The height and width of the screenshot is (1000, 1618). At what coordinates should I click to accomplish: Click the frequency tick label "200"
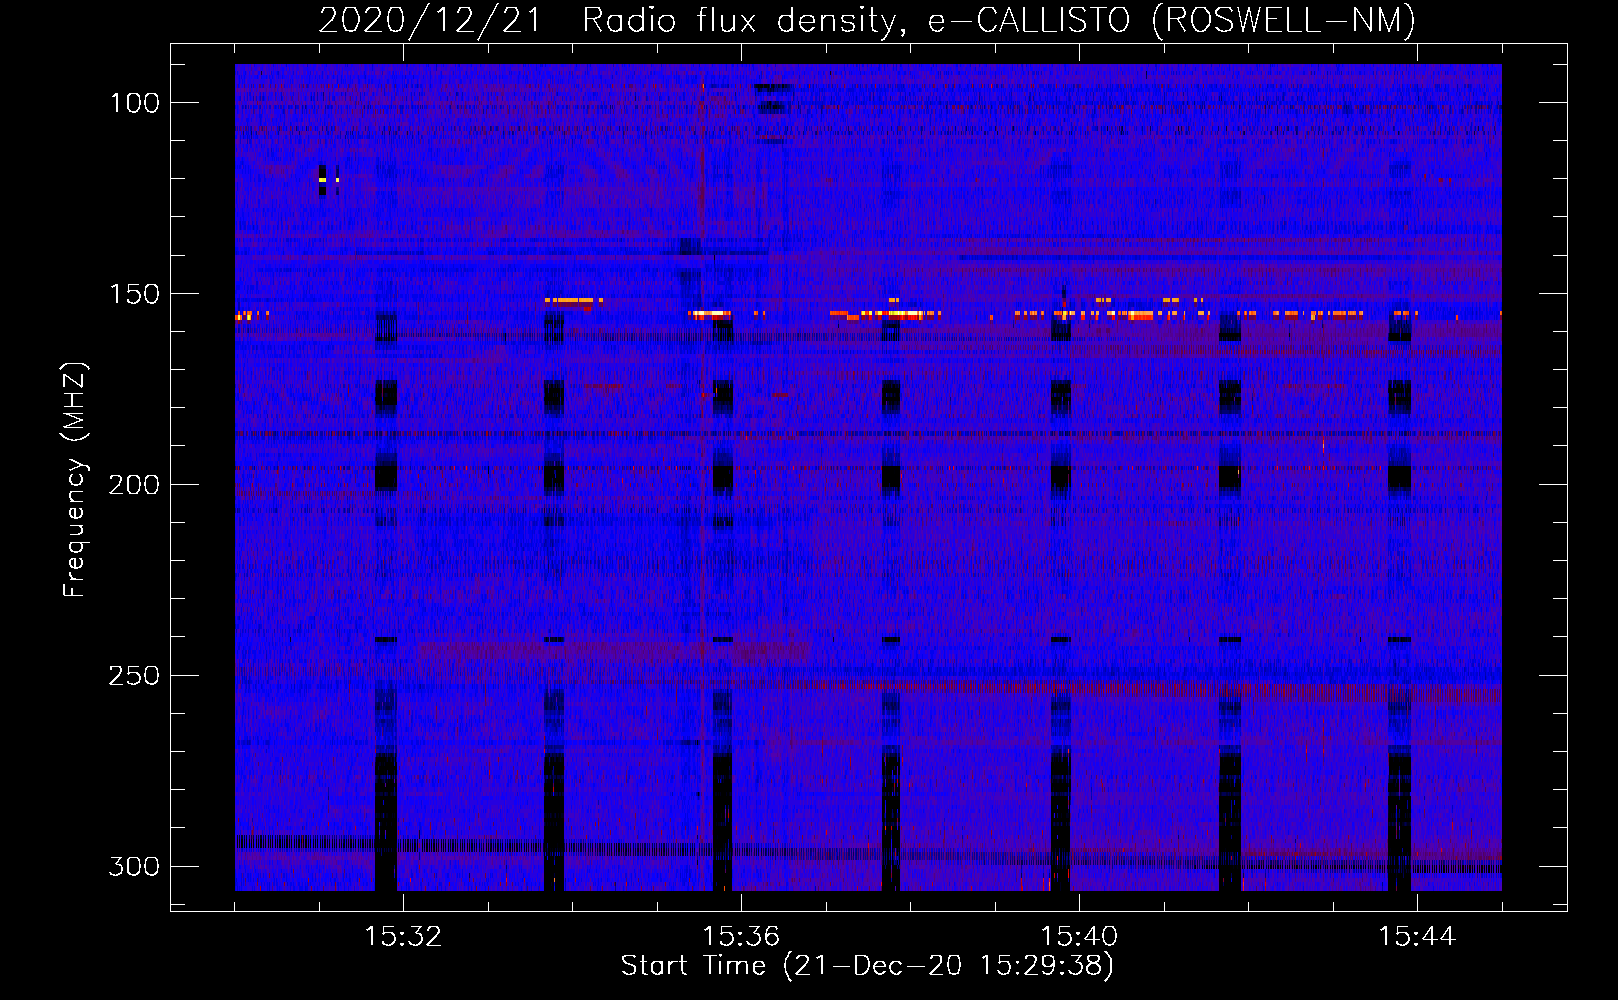tap(134, 485)
